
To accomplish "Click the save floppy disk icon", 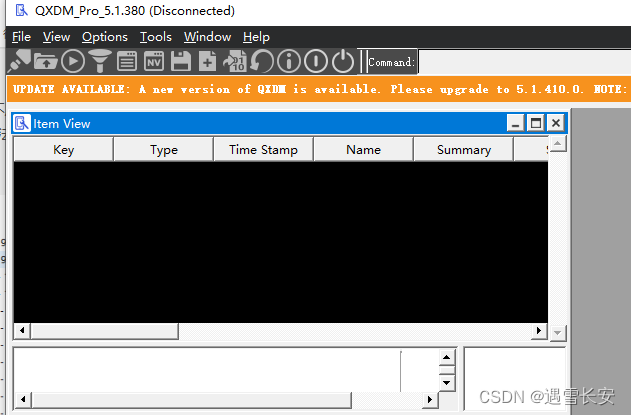I will click(181, 62).
